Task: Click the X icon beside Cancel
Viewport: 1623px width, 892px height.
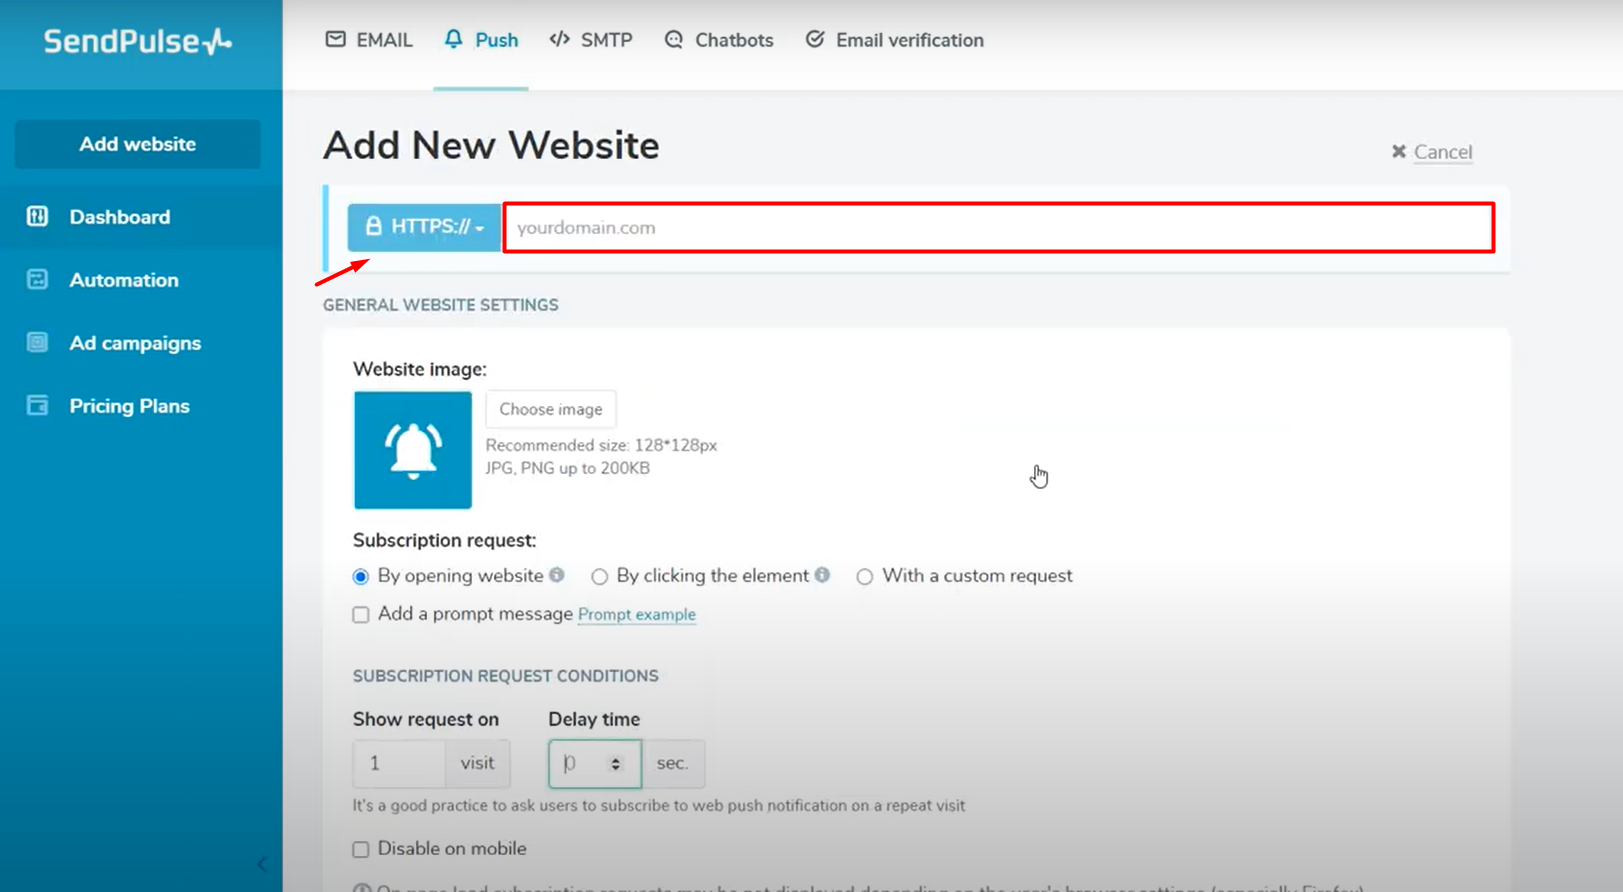Action: pyautogui.click(x=1399, y=152)
